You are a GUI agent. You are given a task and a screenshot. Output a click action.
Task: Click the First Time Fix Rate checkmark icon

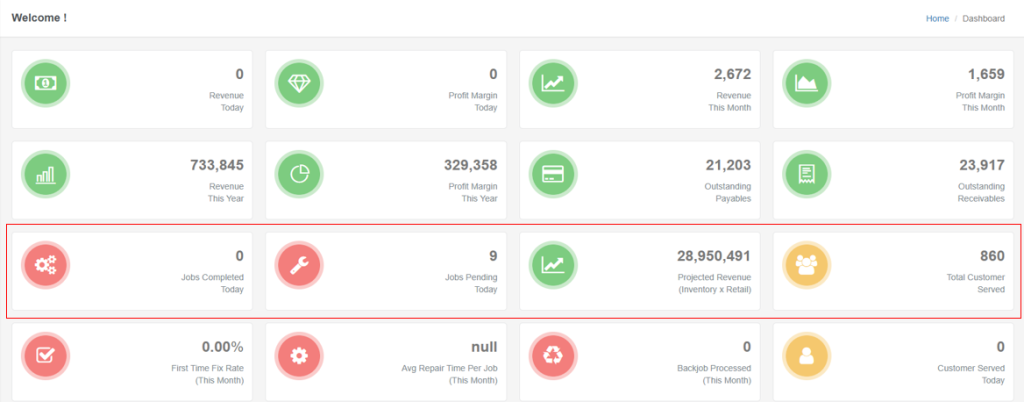tap(46, 356)
